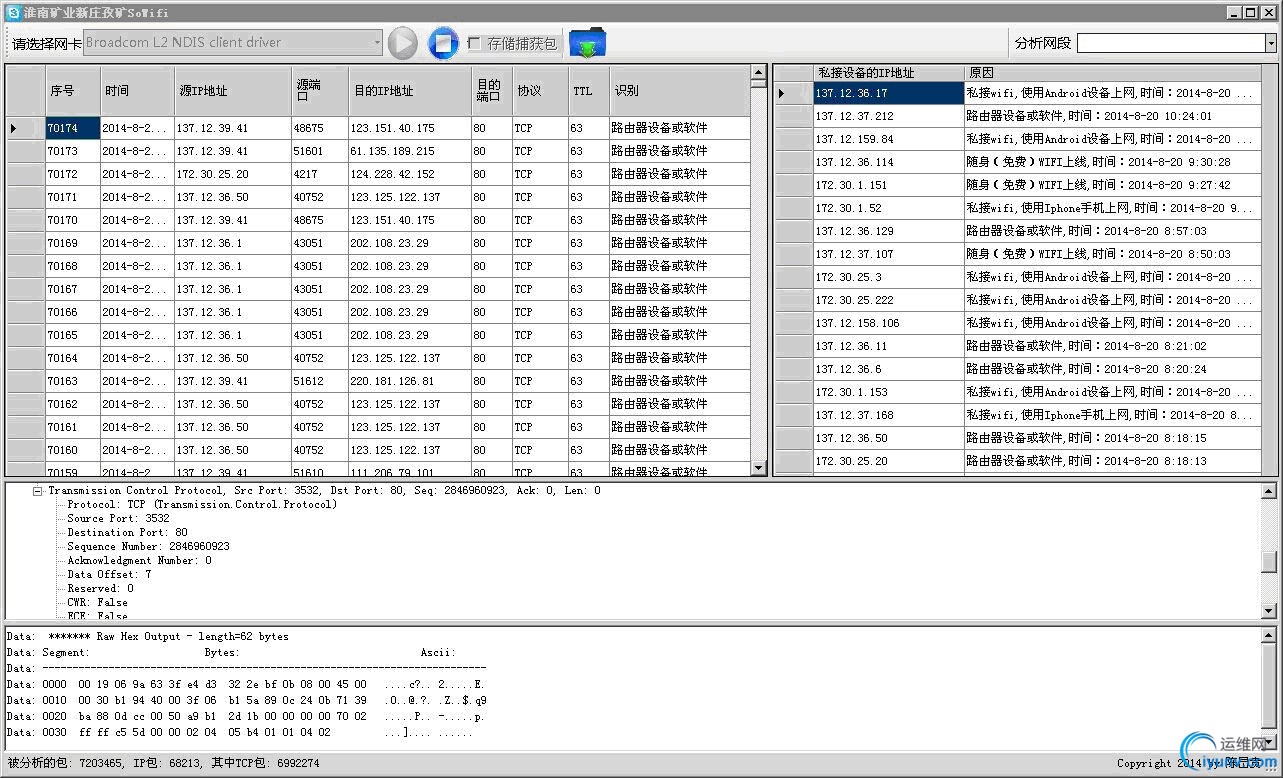Collapse the Transmission Control Protocol tree node
This screenshot has height=778, width=1283.
tap(38, 491)
